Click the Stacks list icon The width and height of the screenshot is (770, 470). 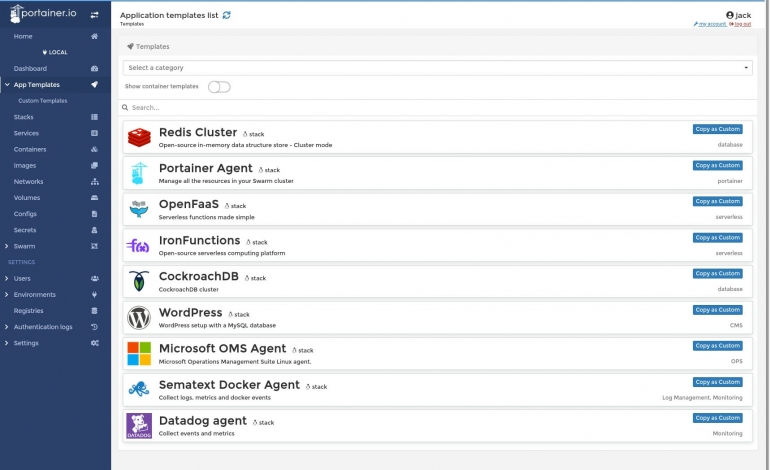pyautogui.click(x=94, y=117)
